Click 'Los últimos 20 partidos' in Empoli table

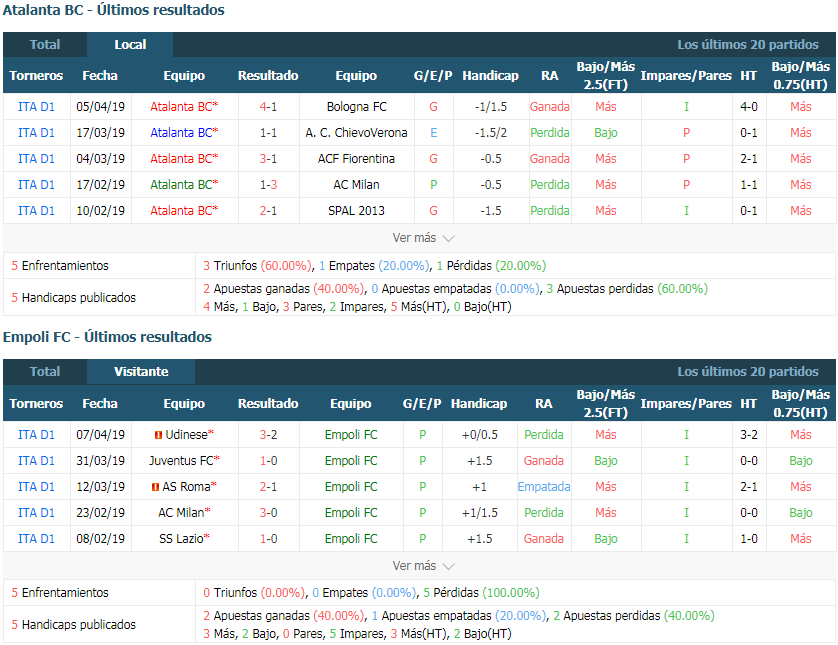[748, 371]
